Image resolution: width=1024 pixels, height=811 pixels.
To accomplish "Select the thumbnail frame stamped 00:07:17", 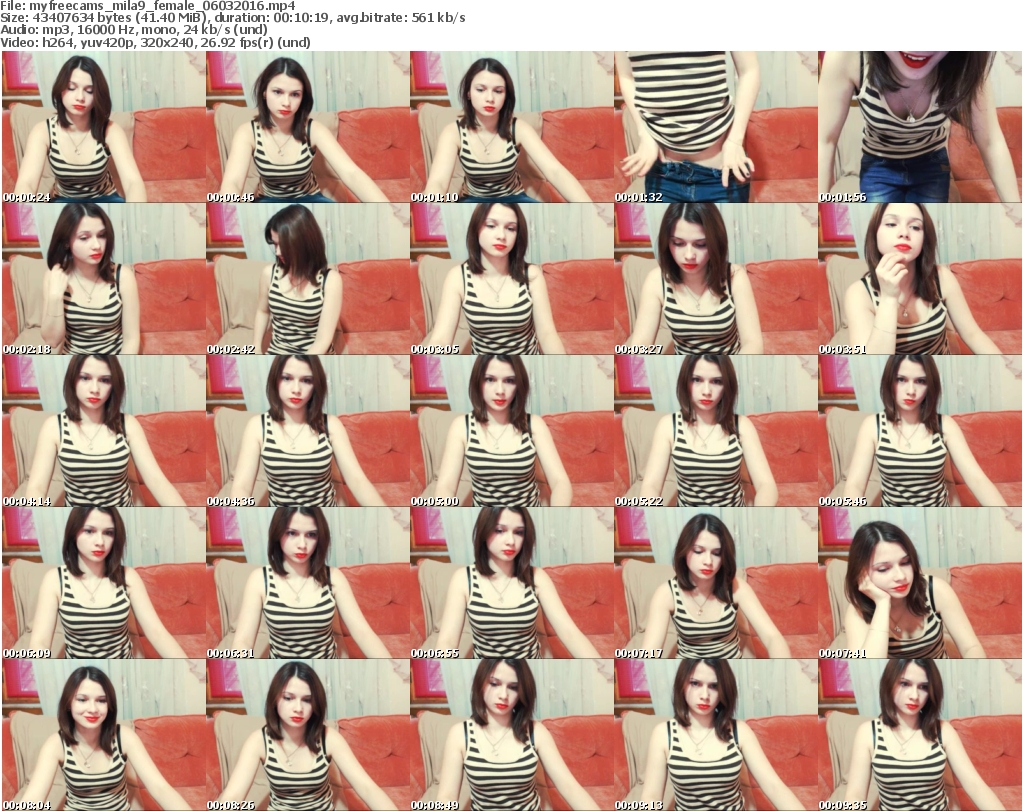I will coord(716,583).
